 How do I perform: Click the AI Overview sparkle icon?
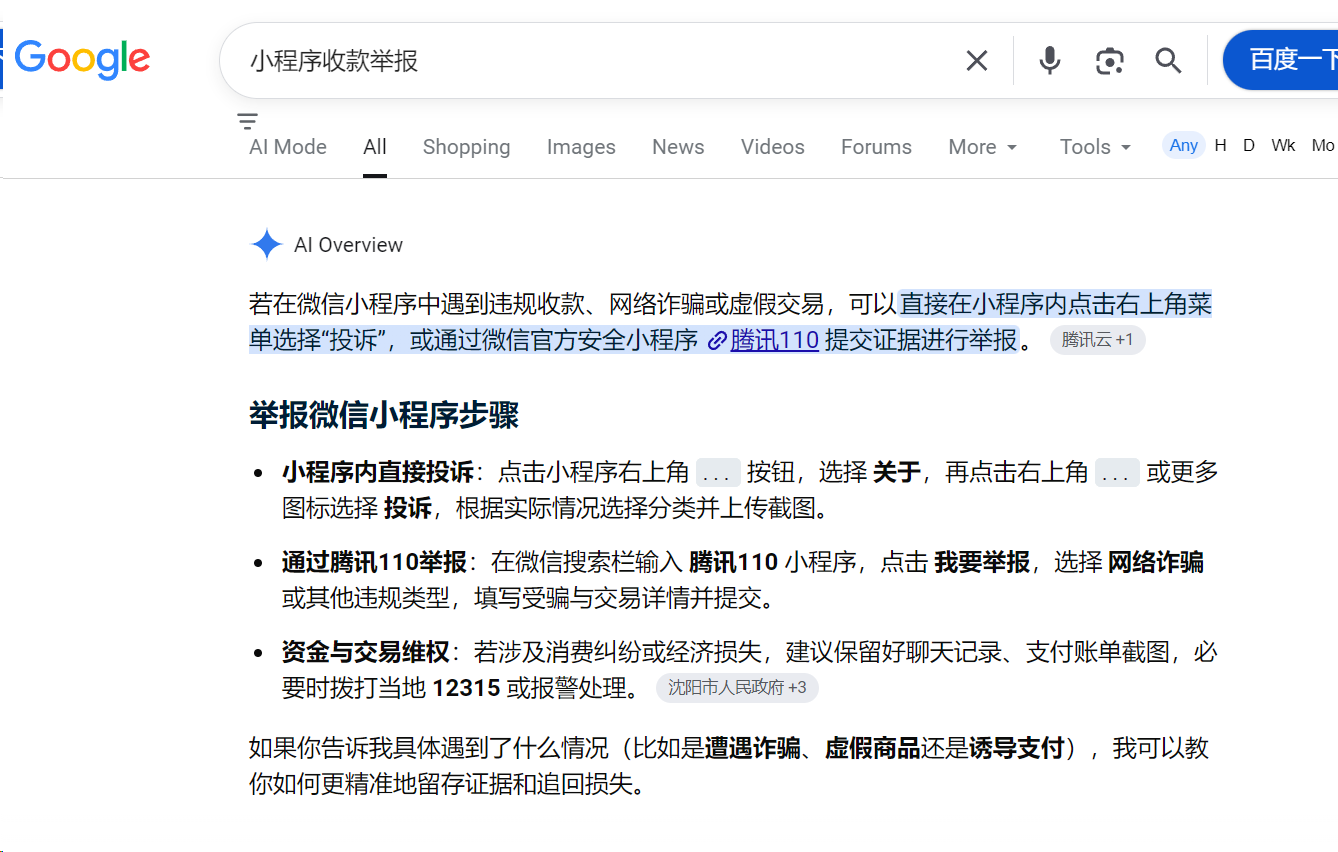click(x=266, y=245)
